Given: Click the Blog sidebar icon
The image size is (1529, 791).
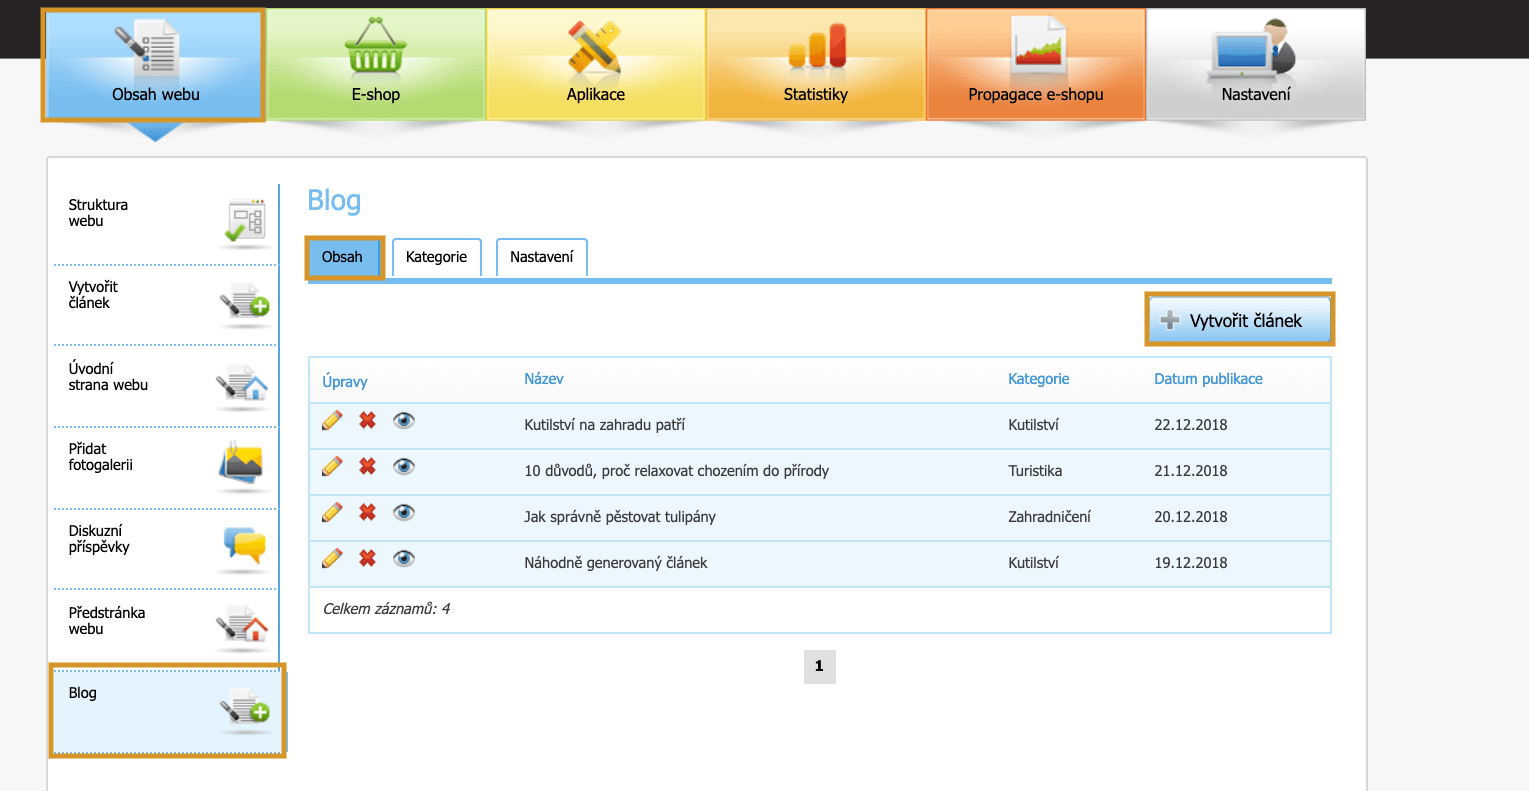Looking at the screenshot, I should (245, 710).
